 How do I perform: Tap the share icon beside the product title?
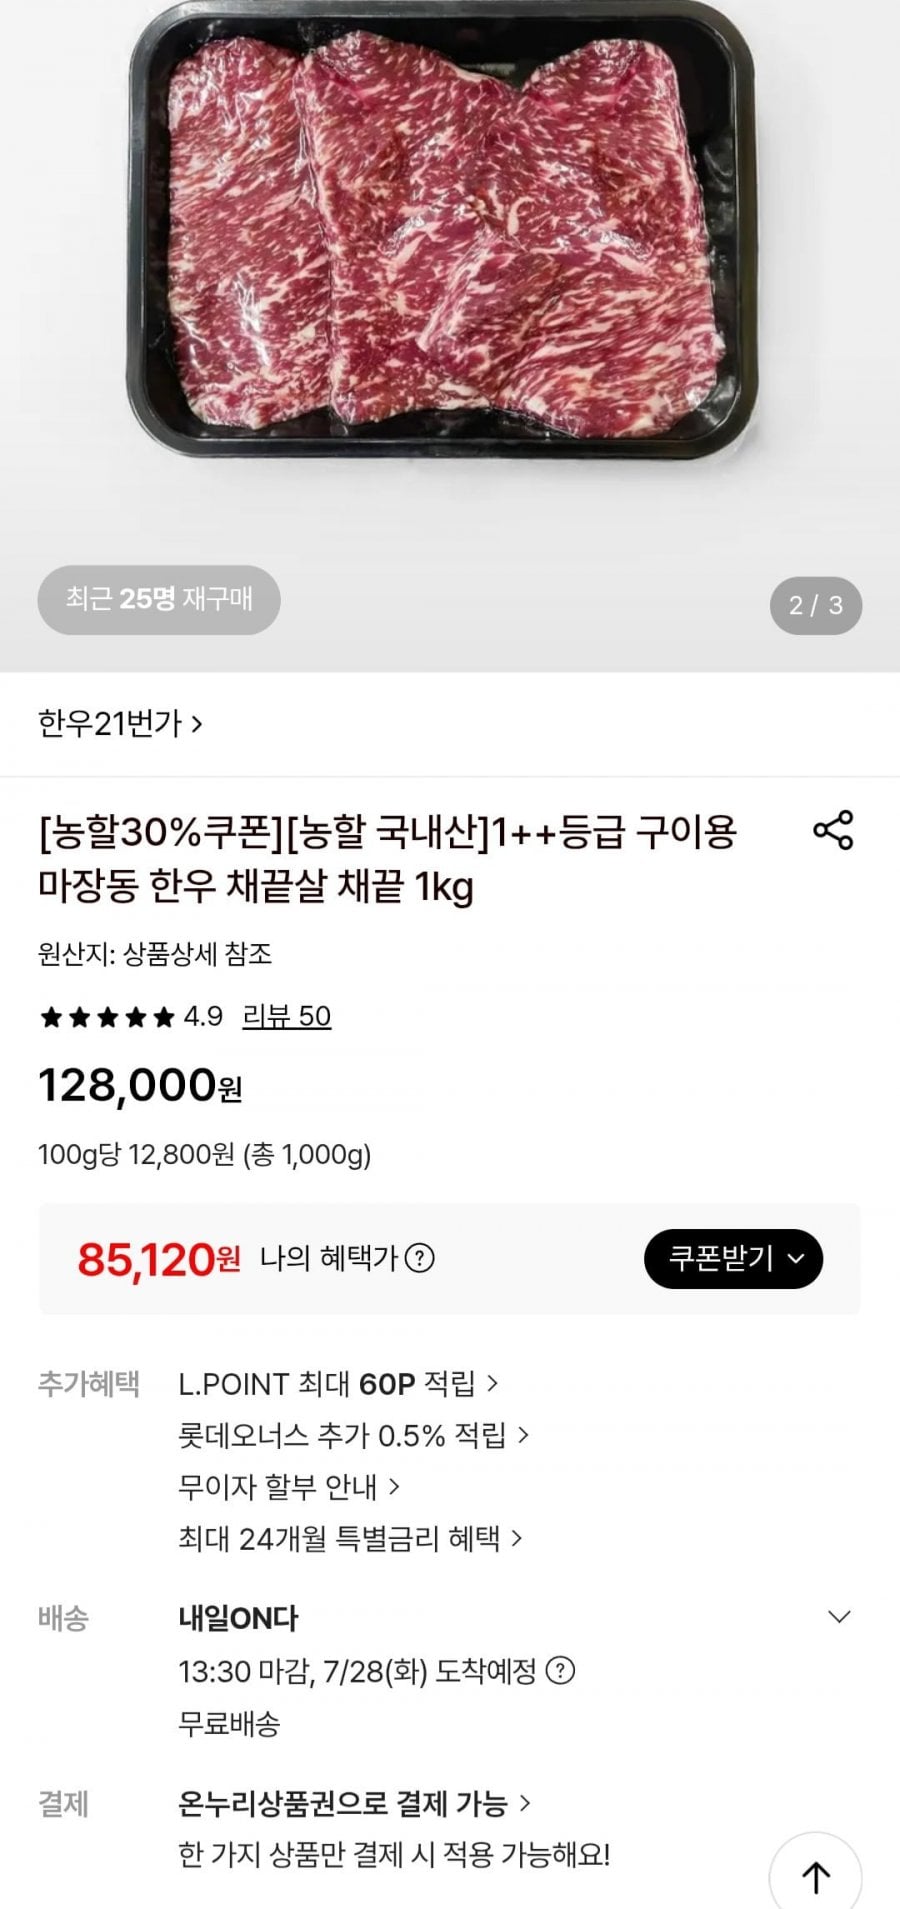(x=833, y=830)
